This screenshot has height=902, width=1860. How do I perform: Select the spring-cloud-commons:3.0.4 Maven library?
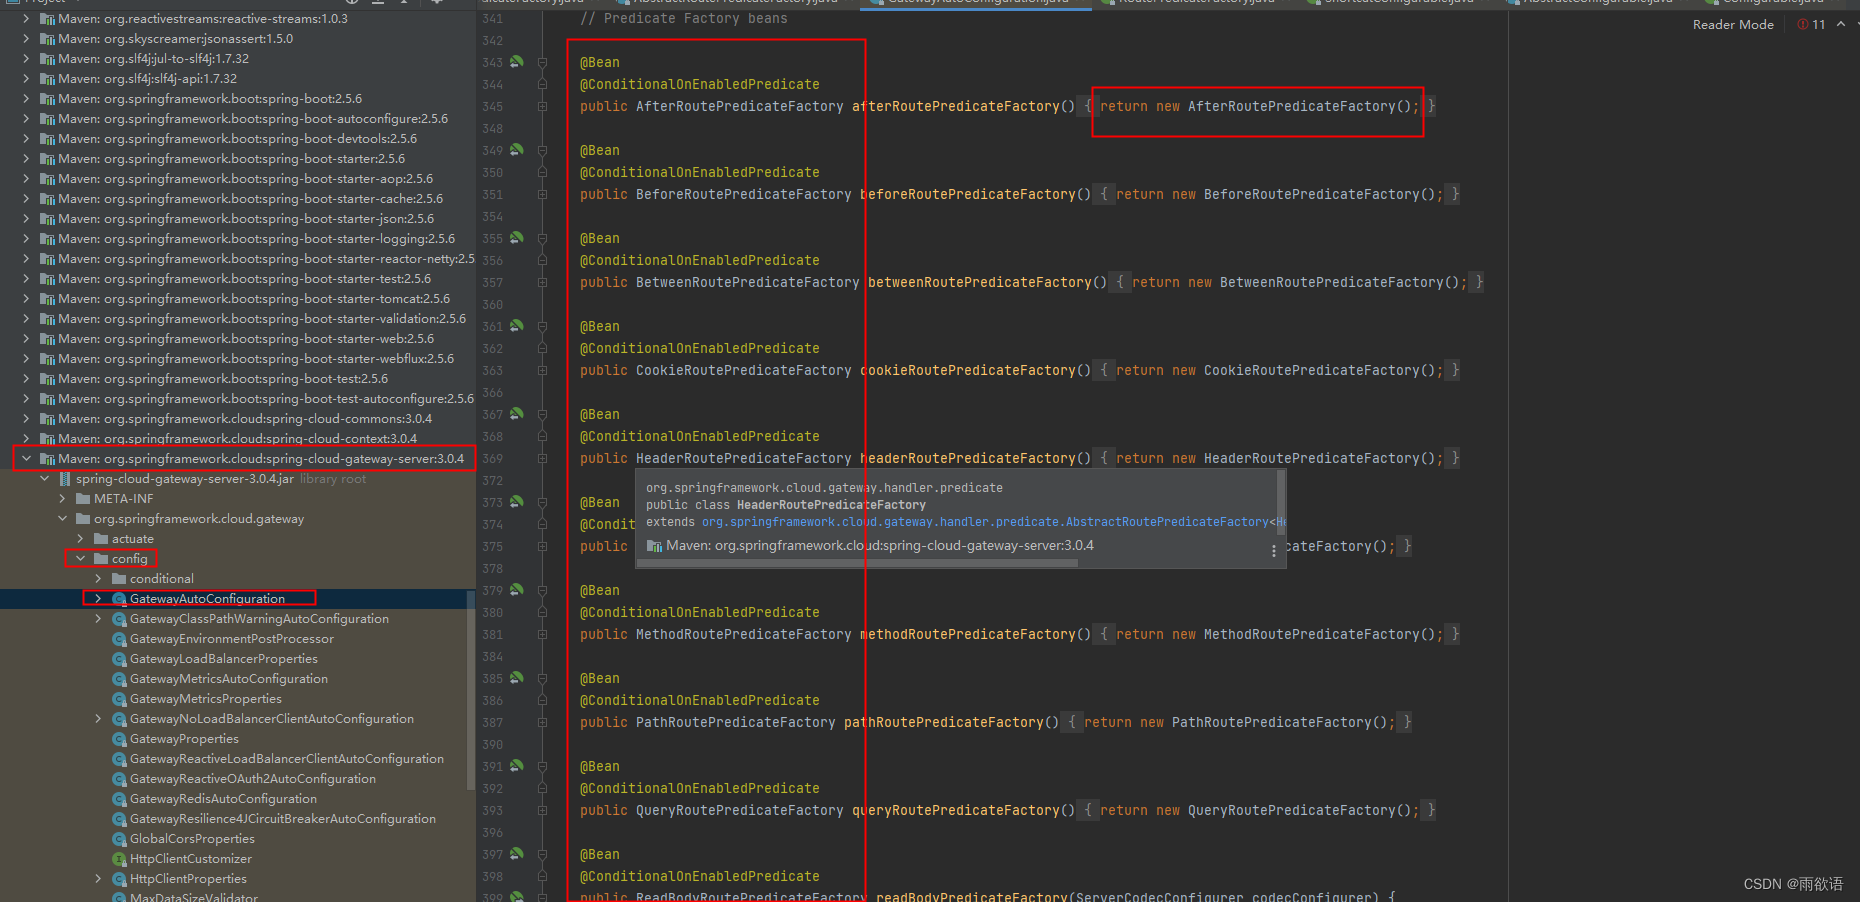pos(245,419)
